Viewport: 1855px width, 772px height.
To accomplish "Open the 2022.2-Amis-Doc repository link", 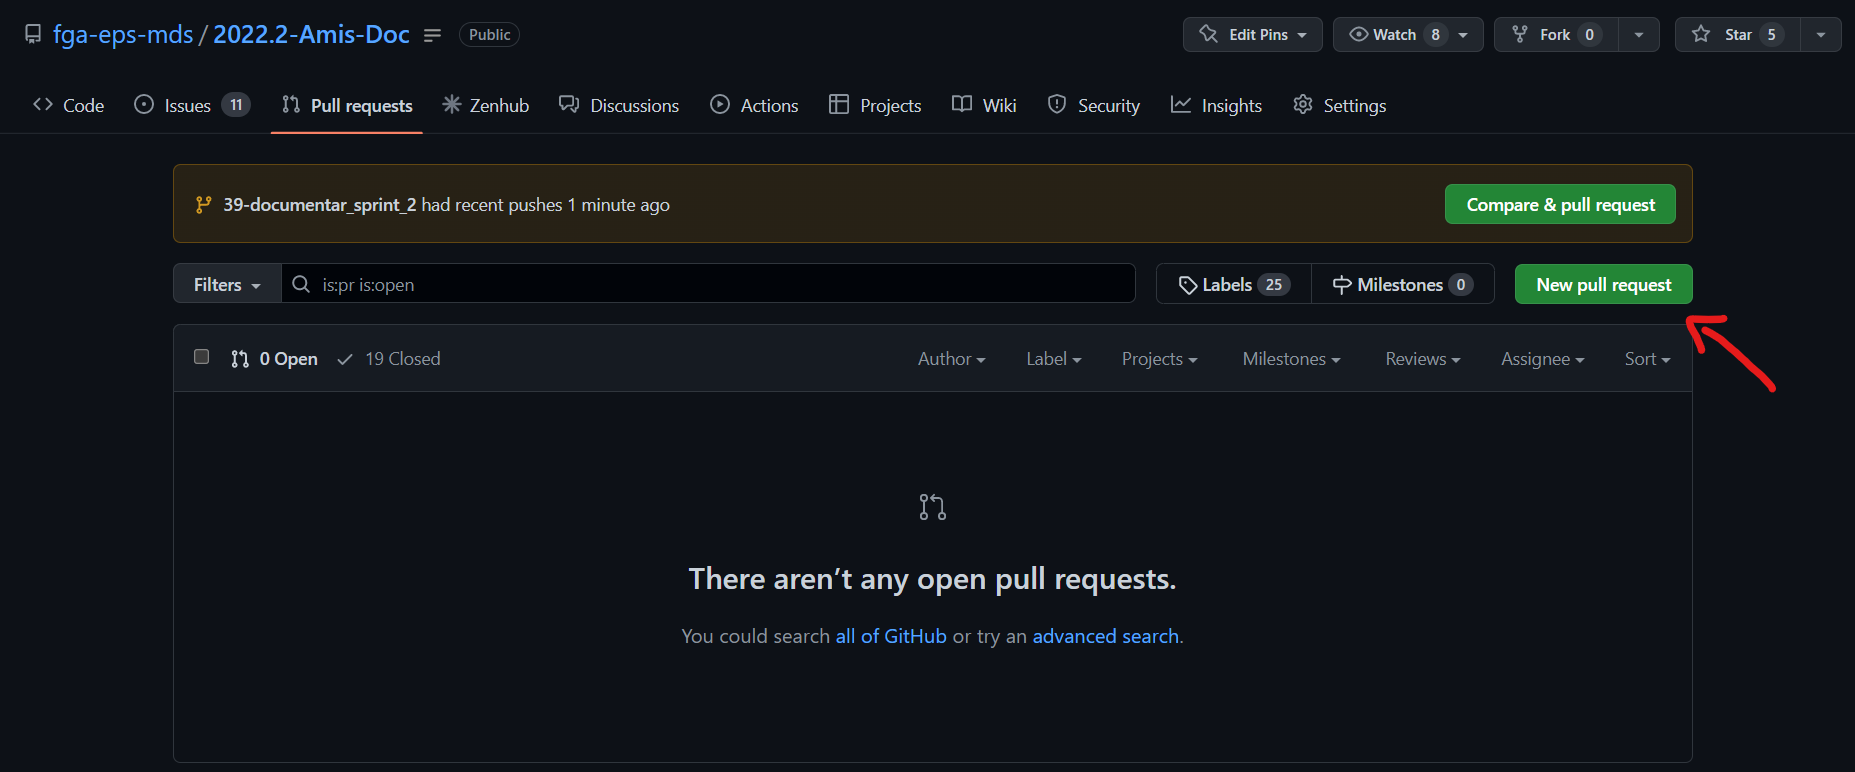I will [x=311, y=34].
